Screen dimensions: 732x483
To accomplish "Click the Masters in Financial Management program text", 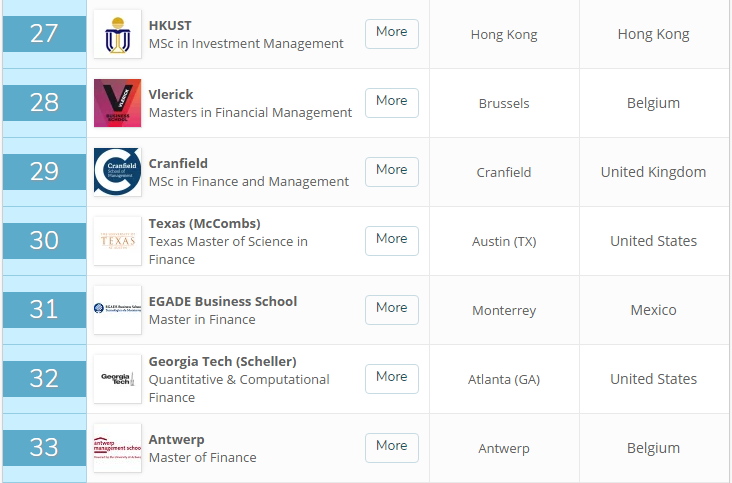I will pyautogui.click(x=250, y=113).
